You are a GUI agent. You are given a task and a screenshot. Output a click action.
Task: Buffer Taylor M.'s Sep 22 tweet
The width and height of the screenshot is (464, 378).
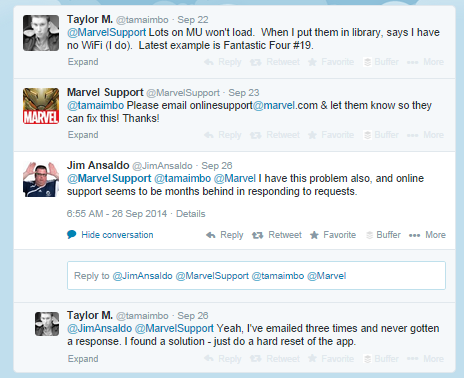tap(381, 62)
